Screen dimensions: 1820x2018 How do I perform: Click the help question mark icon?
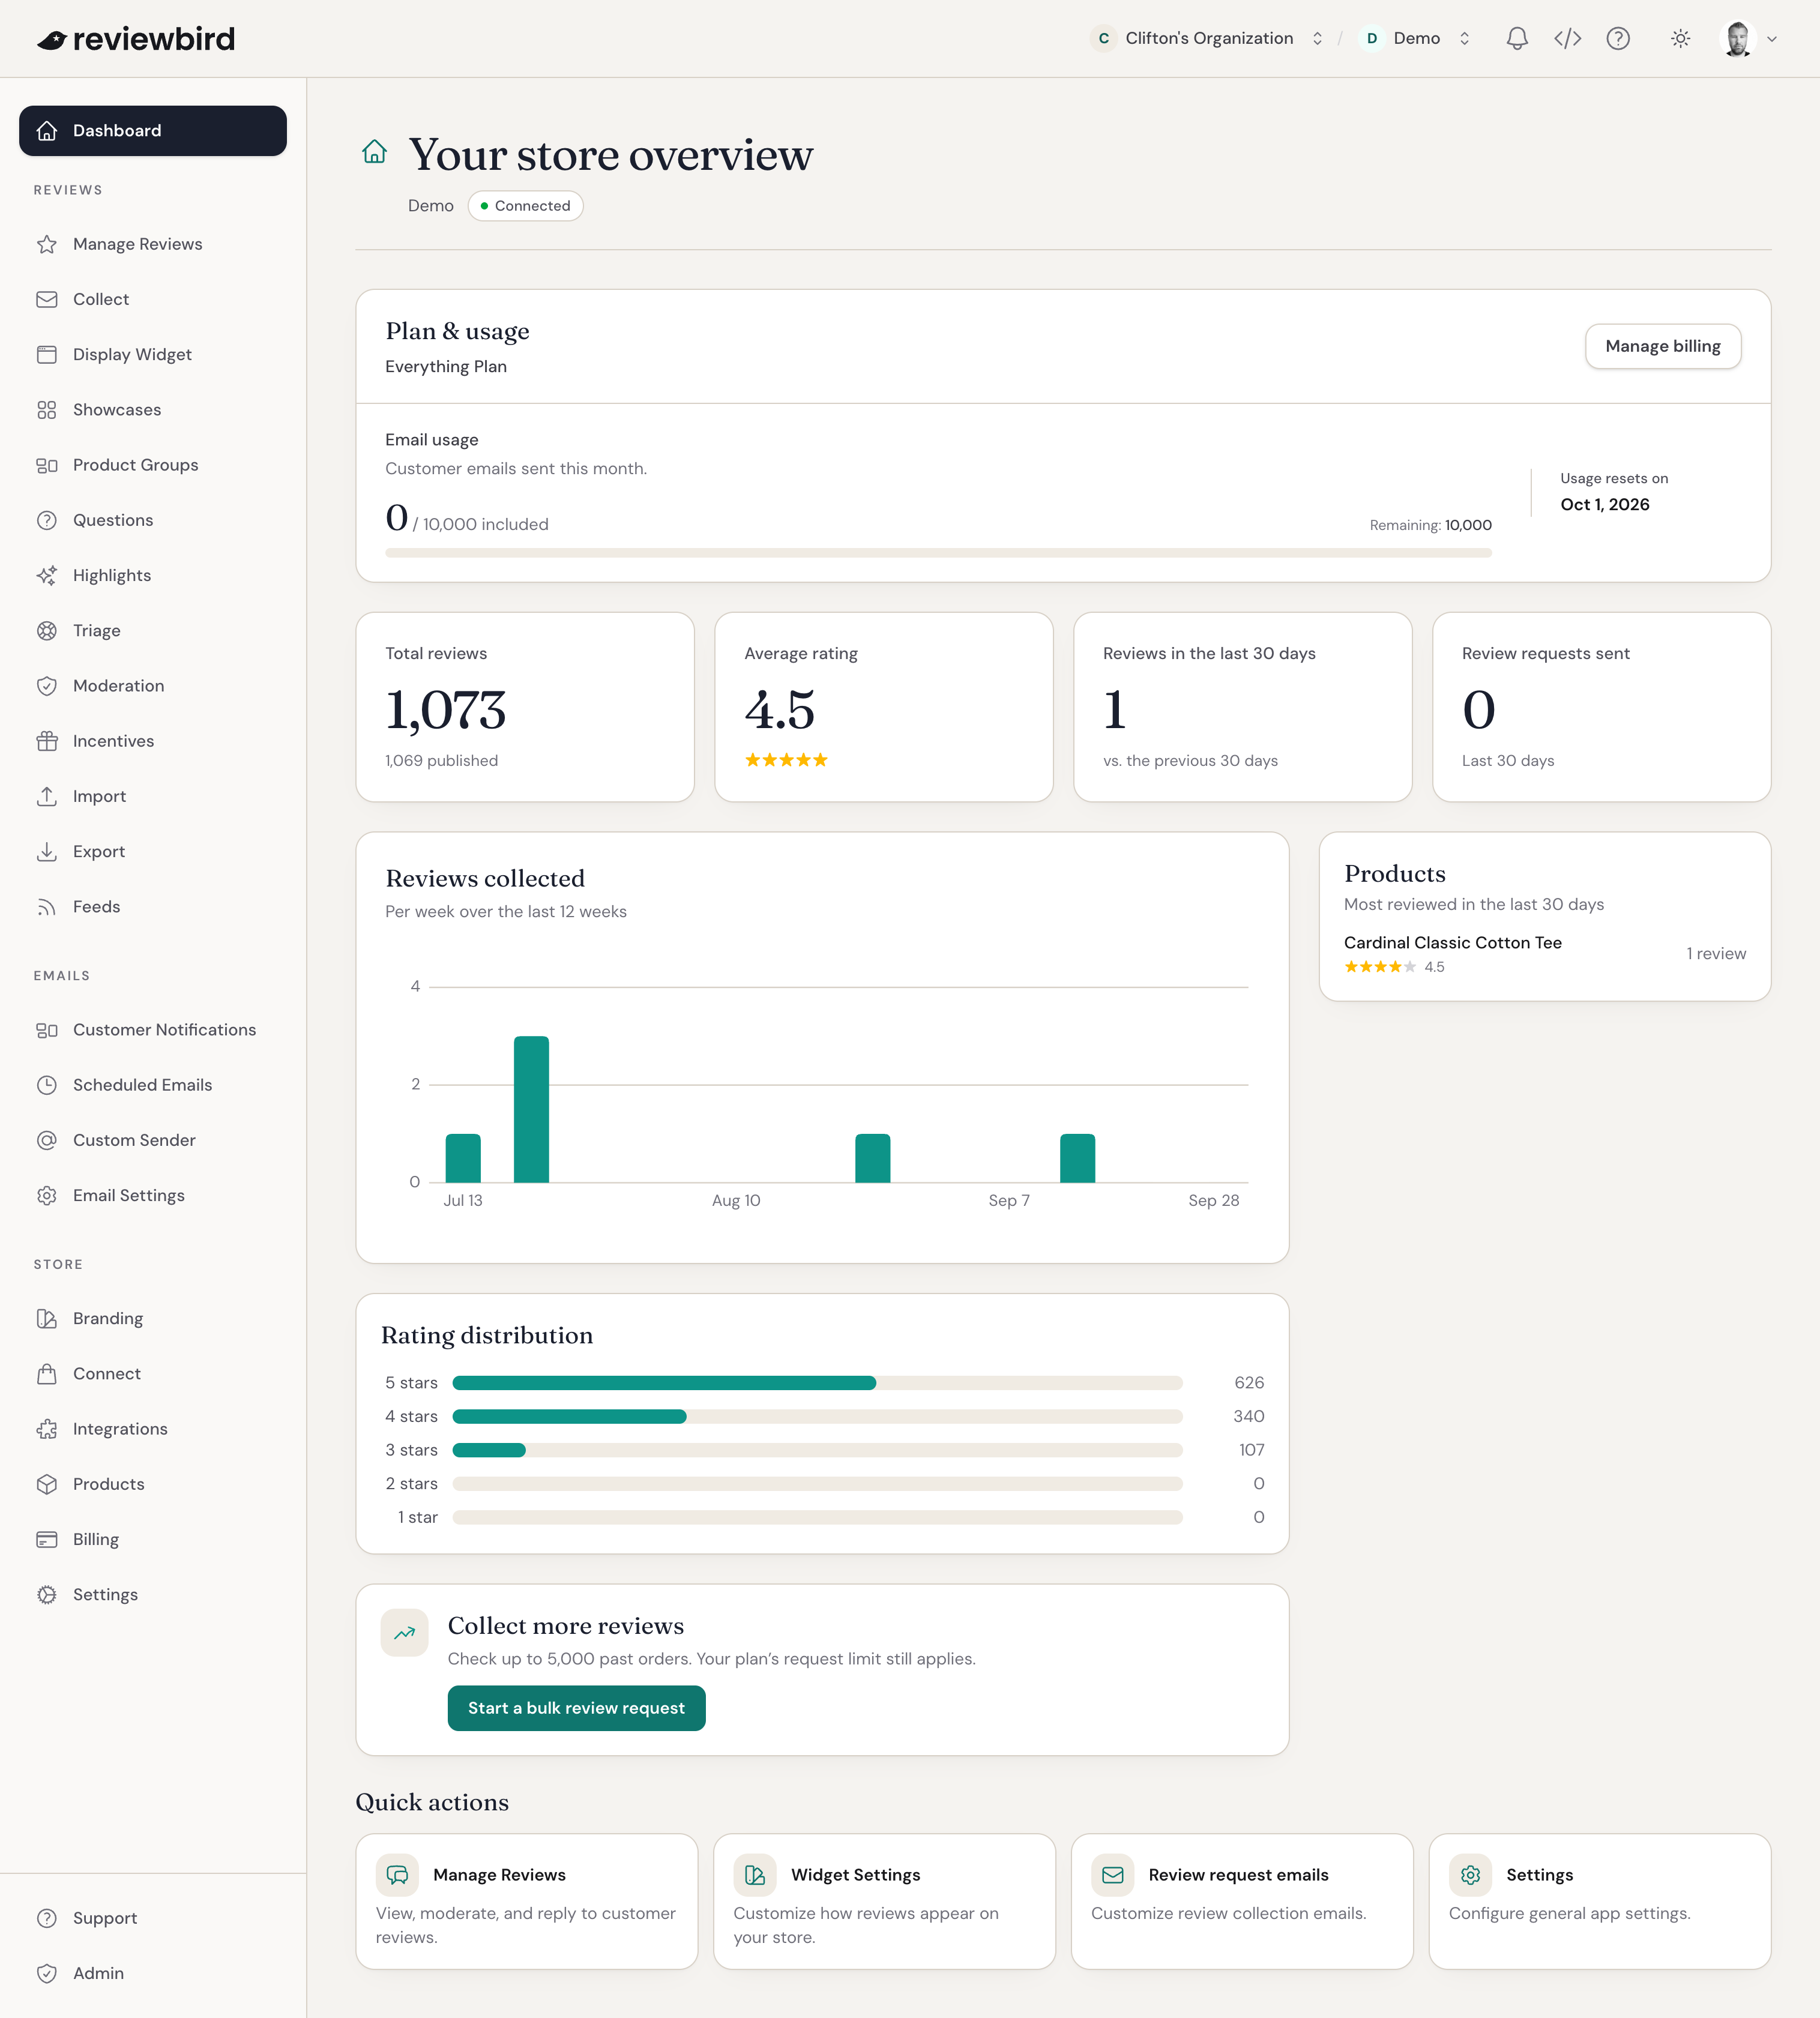click(1618, 38)
